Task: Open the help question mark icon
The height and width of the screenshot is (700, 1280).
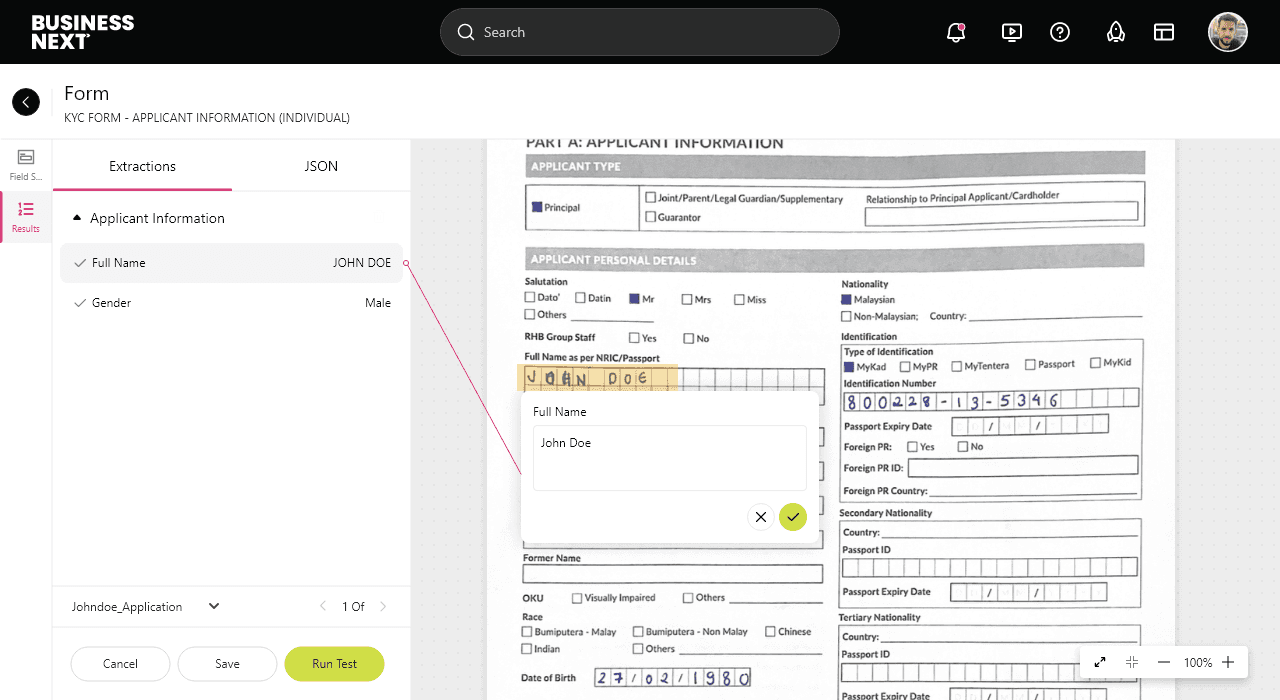Action: point(1060,32)
